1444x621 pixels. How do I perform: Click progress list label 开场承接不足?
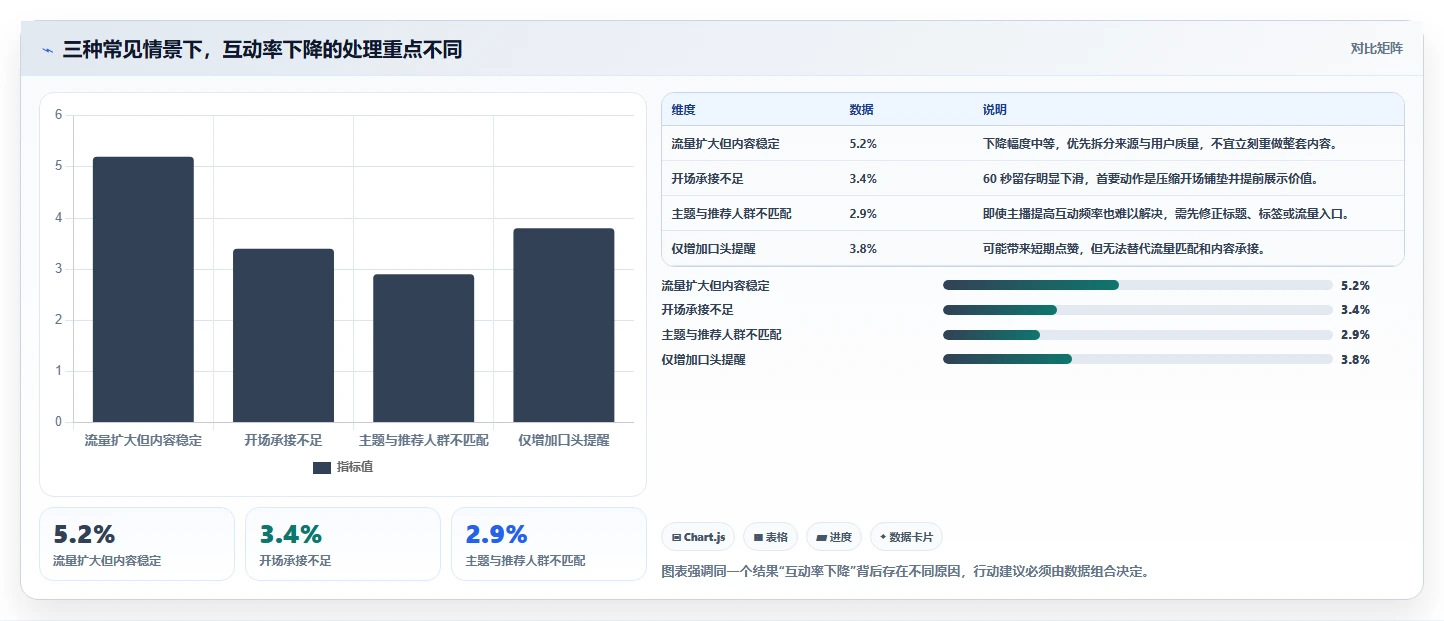click(x=698, y=310)
